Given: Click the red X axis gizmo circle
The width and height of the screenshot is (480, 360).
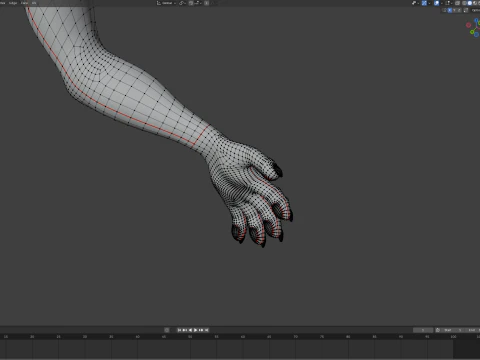Looking at the screenshot, I should click(x=468, y=25).
